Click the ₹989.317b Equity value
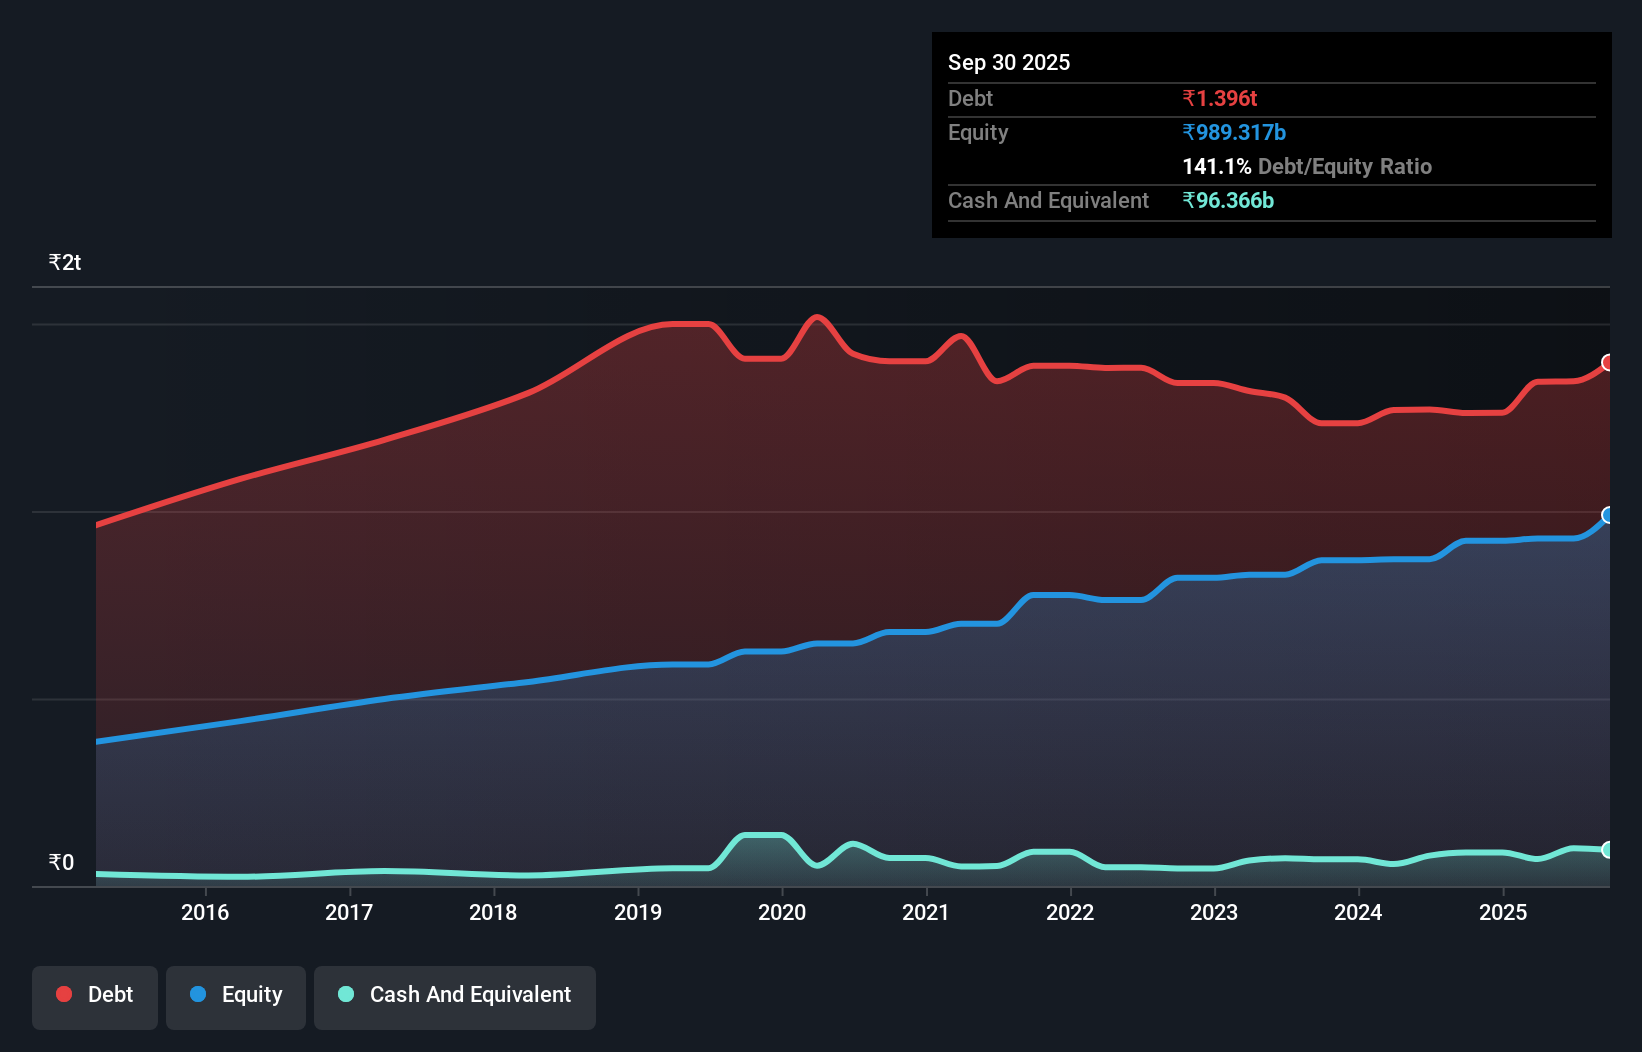The height and width of the screenshot is (1052, 1642). [1234, 132]
